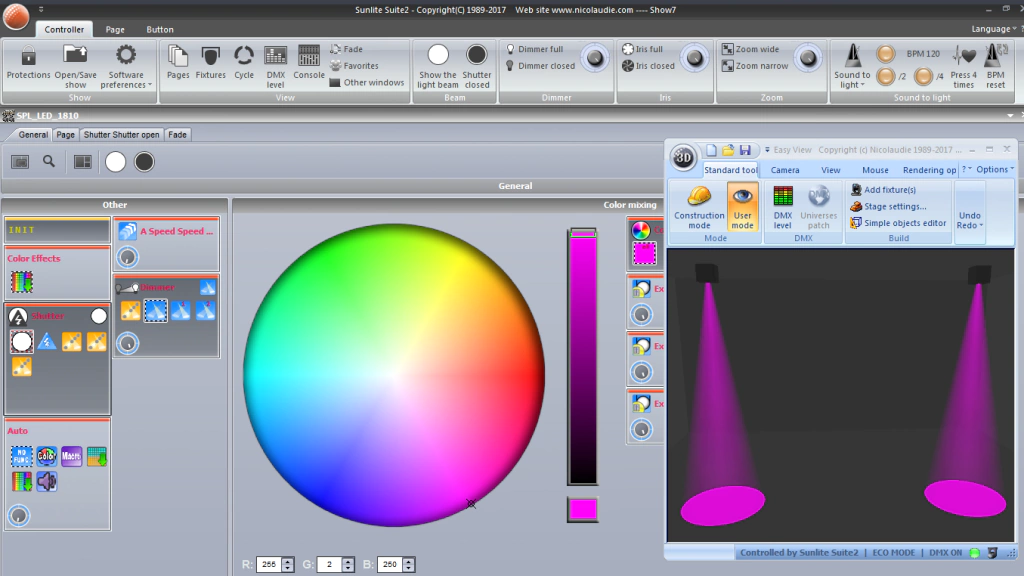1024x576 pixels.
Task: Open Undo Redo dropdown
Action: pos(969,219)
